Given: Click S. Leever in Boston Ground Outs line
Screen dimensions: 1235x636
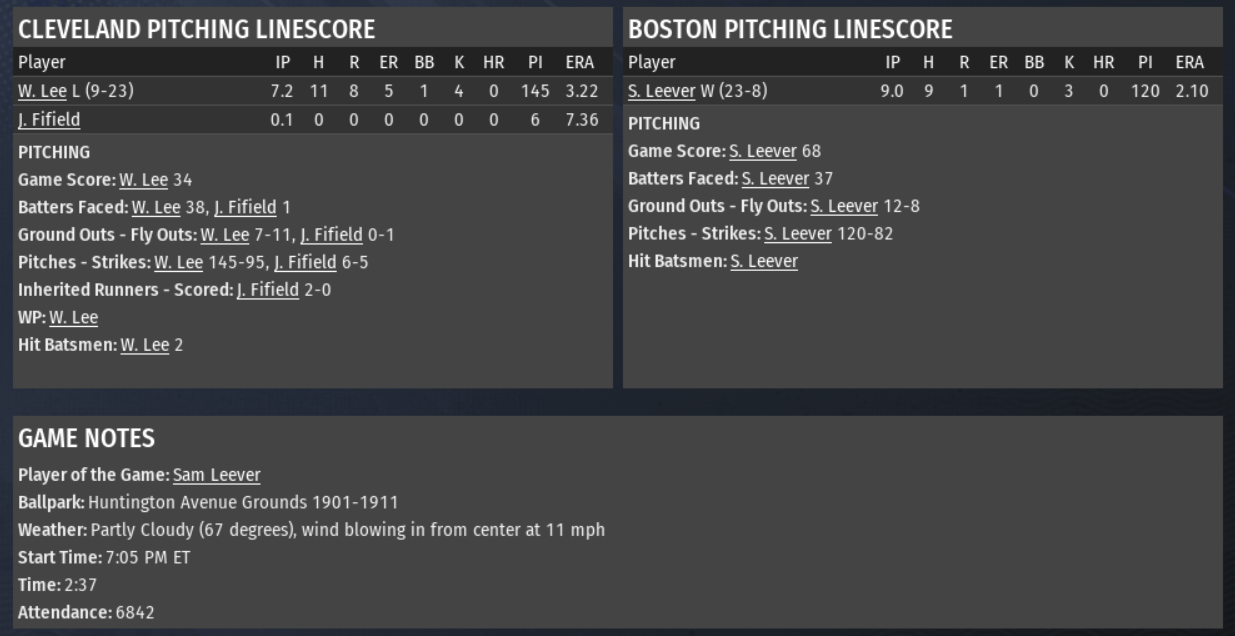Looking at the screenshot, I should (843, 207).
